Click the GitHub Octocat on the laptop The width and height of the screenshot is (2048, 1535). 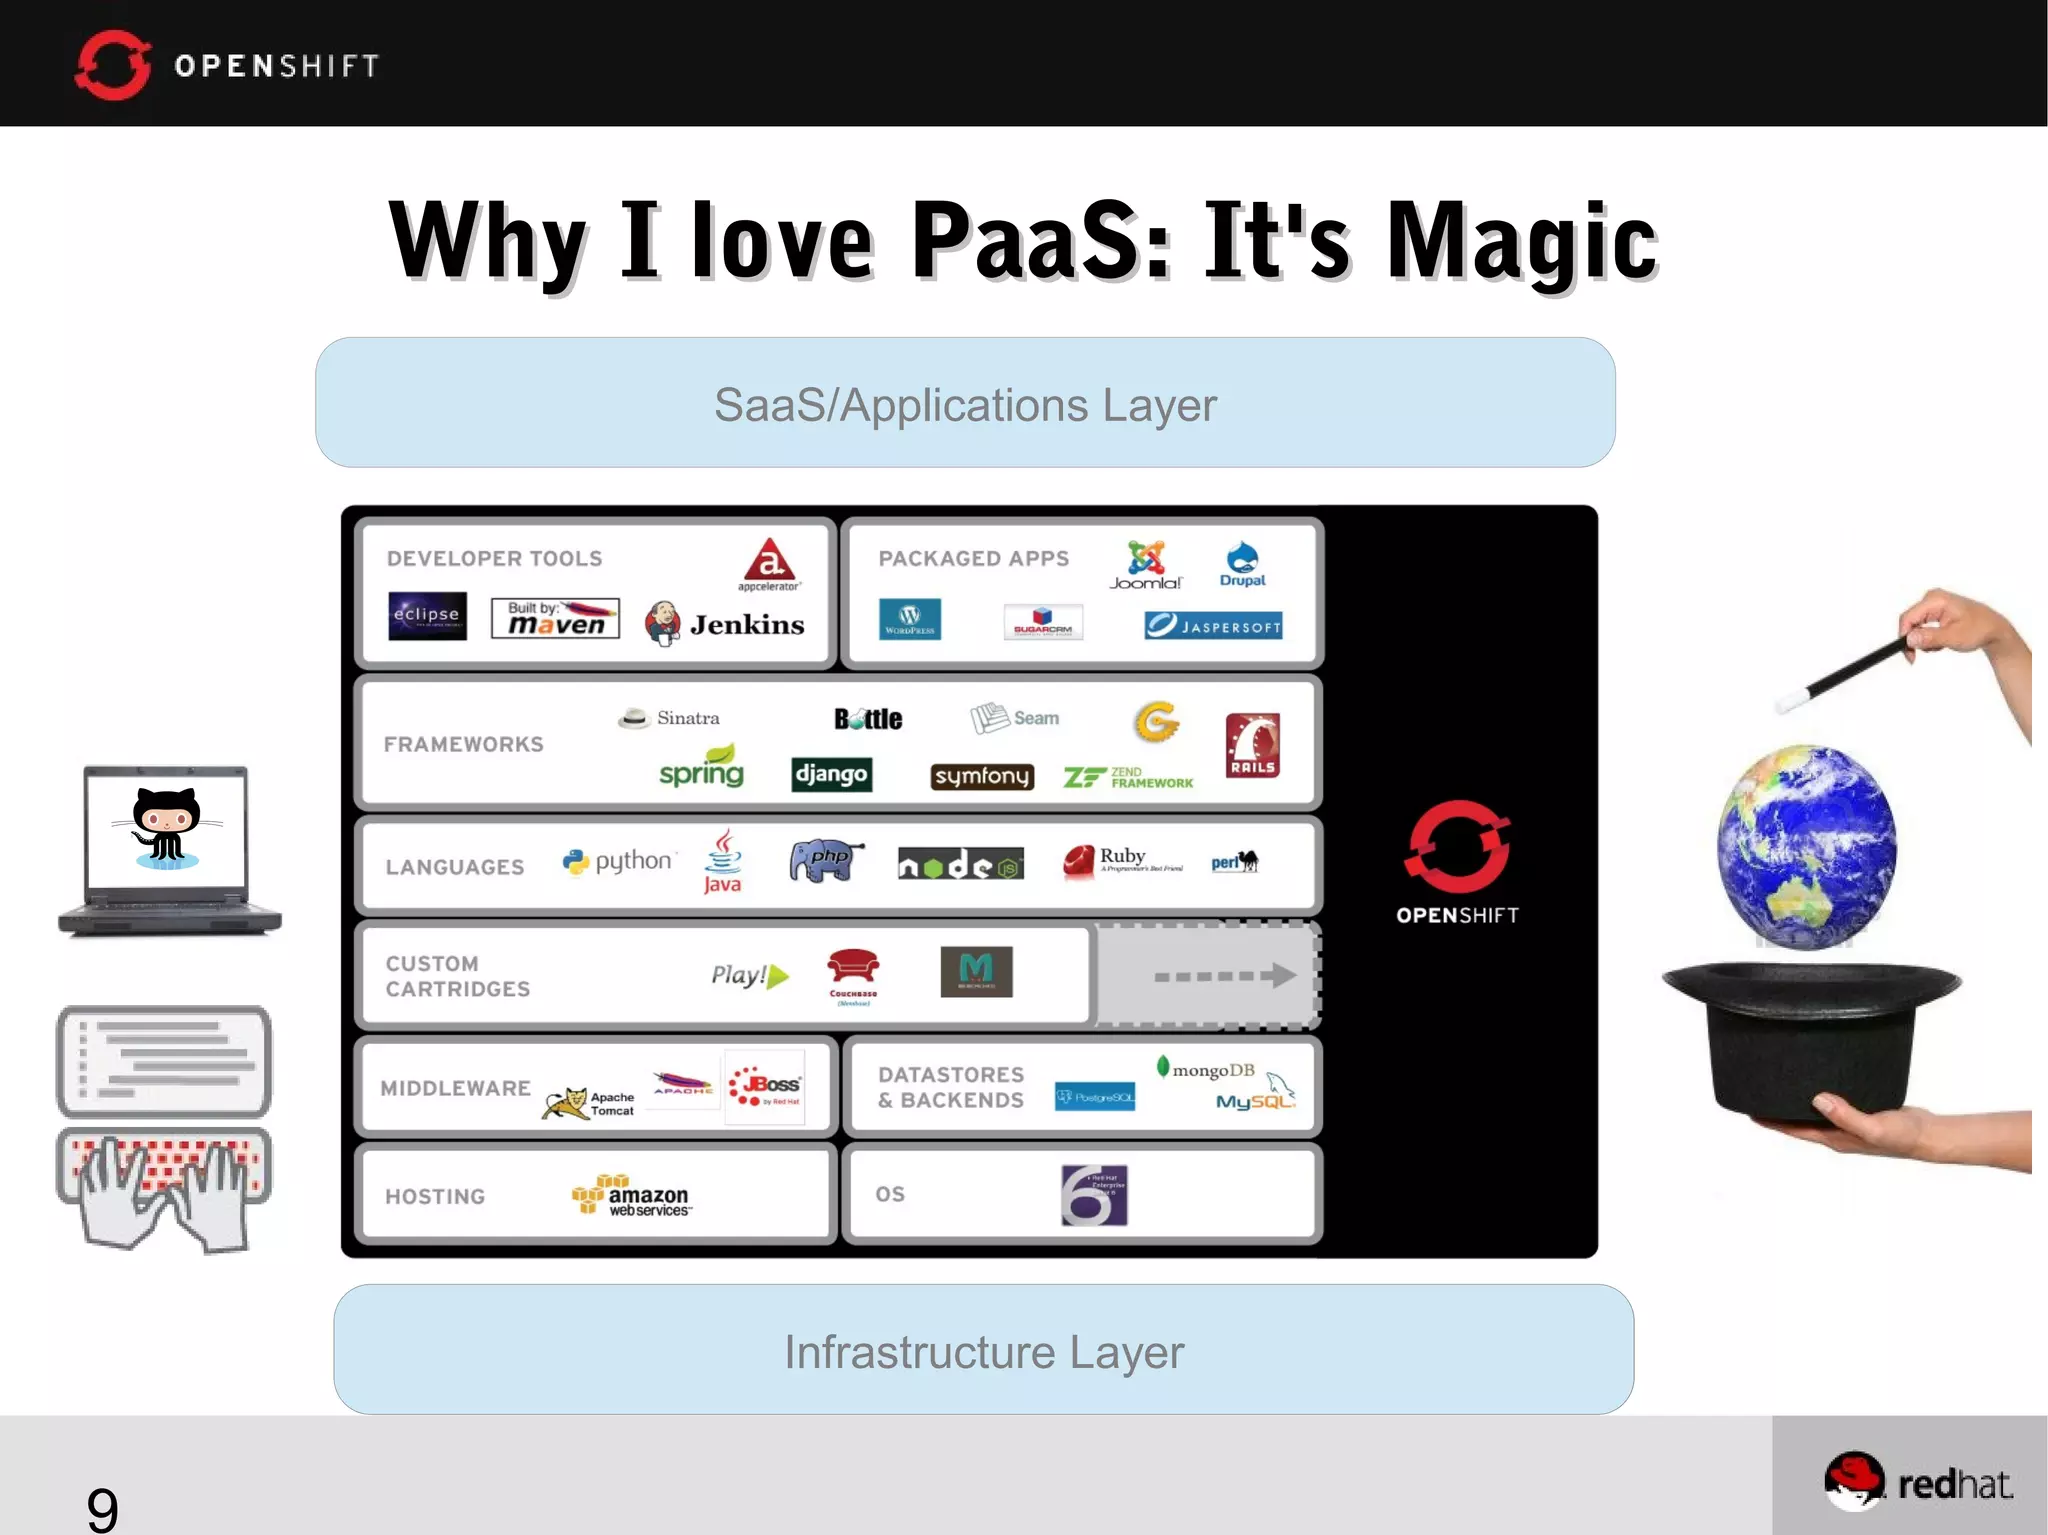(x=167, y=828)
